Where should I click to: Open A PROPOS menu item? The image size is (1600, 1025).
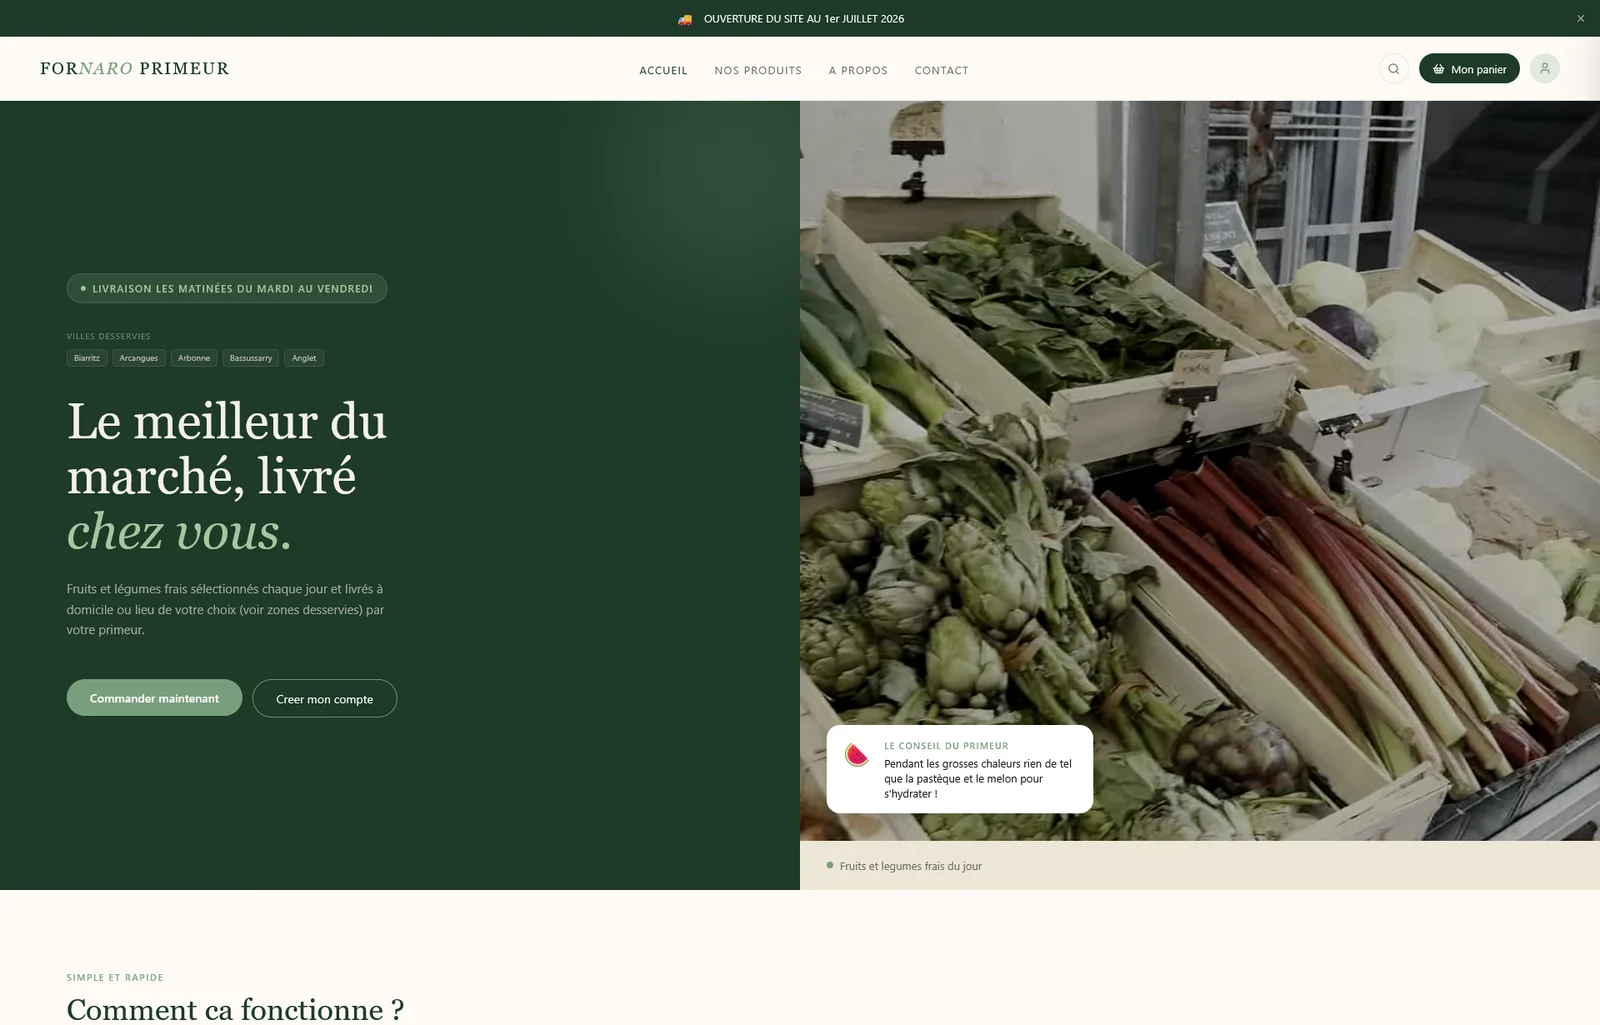click(x=858, y=70)
